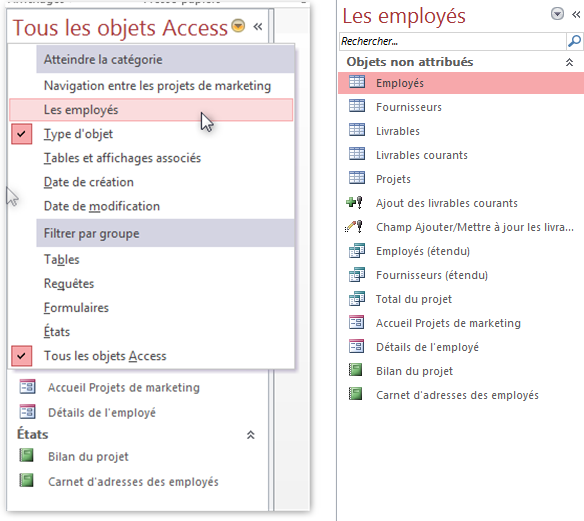The height and width of the screenshot is (521, 584).
Task: Click the Employés row label
Action: (x=400, y=83)
